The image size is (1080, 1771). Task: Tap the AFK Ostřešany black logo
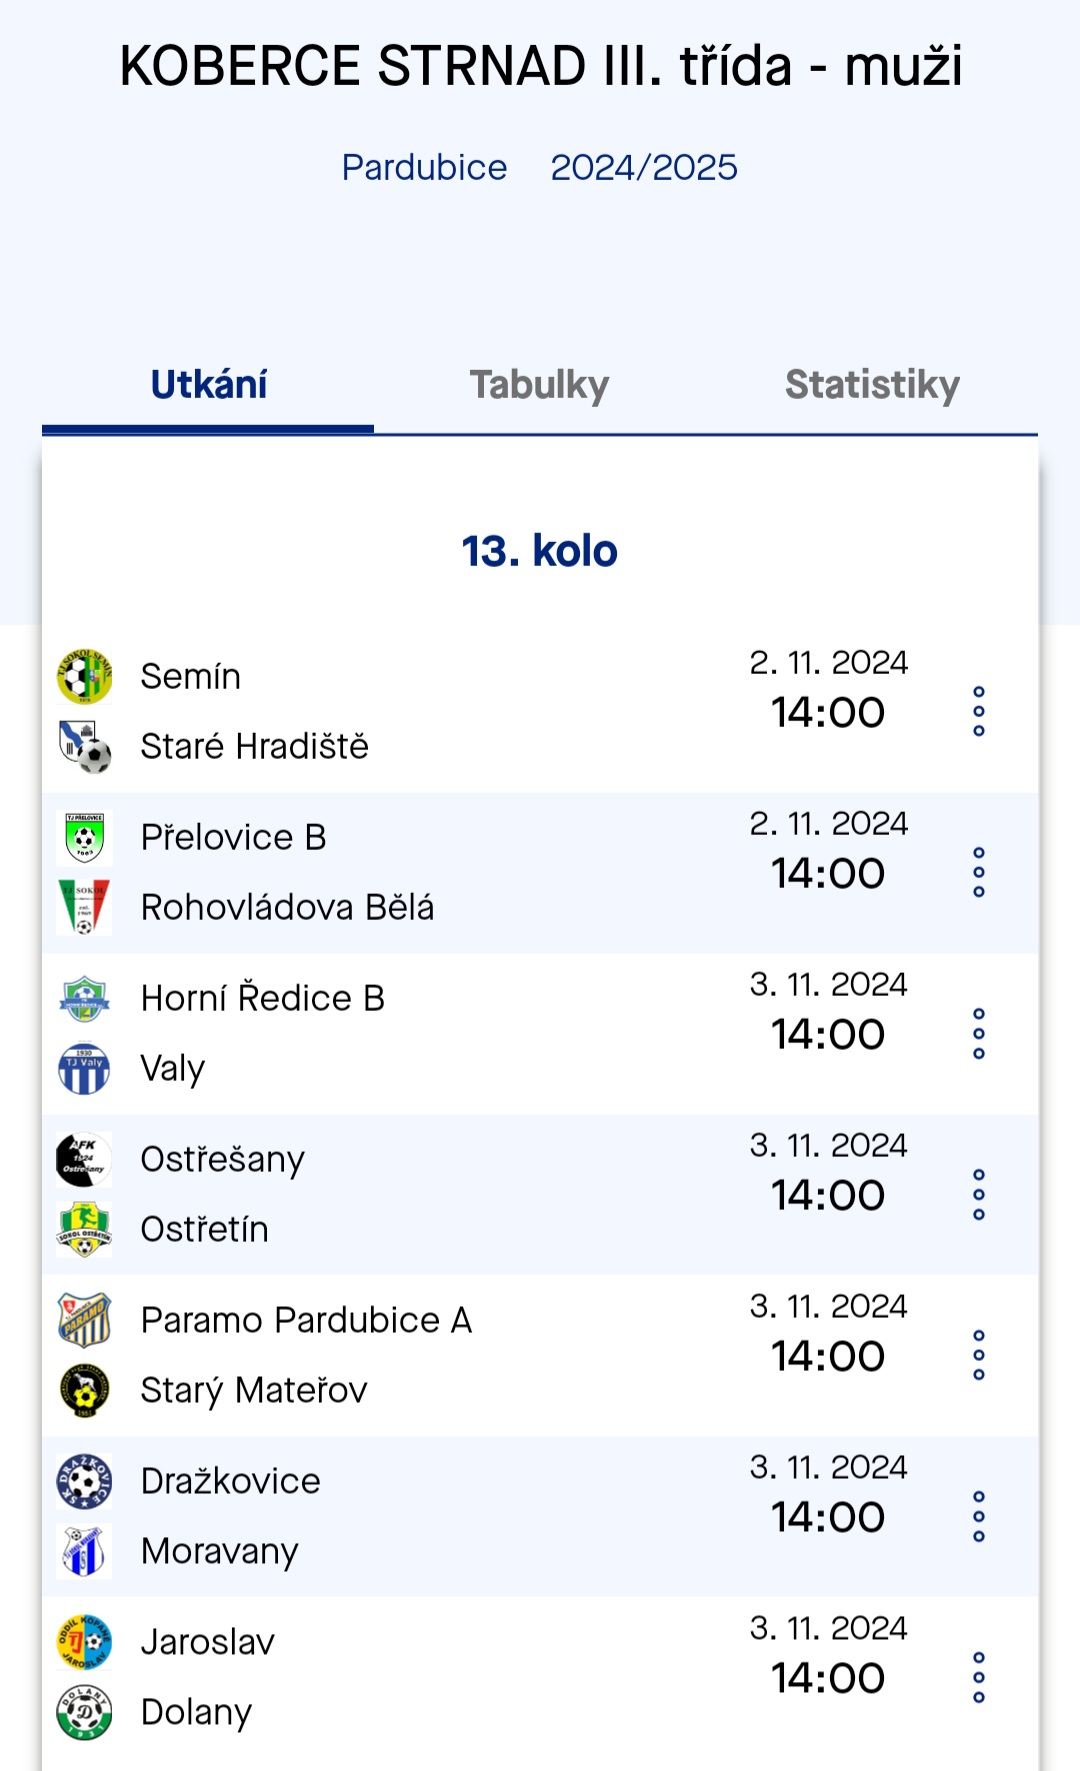tap(84, 1160)
